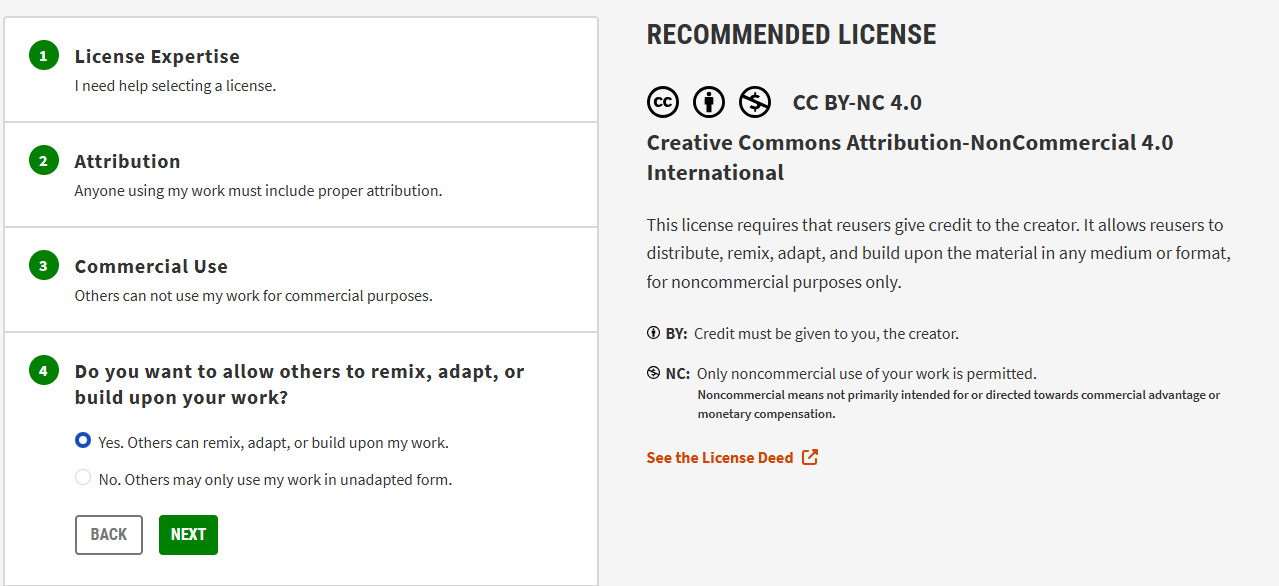Click the green step 1 circle
This screenshot has width=1279, height=586.
tap(43, 56)
